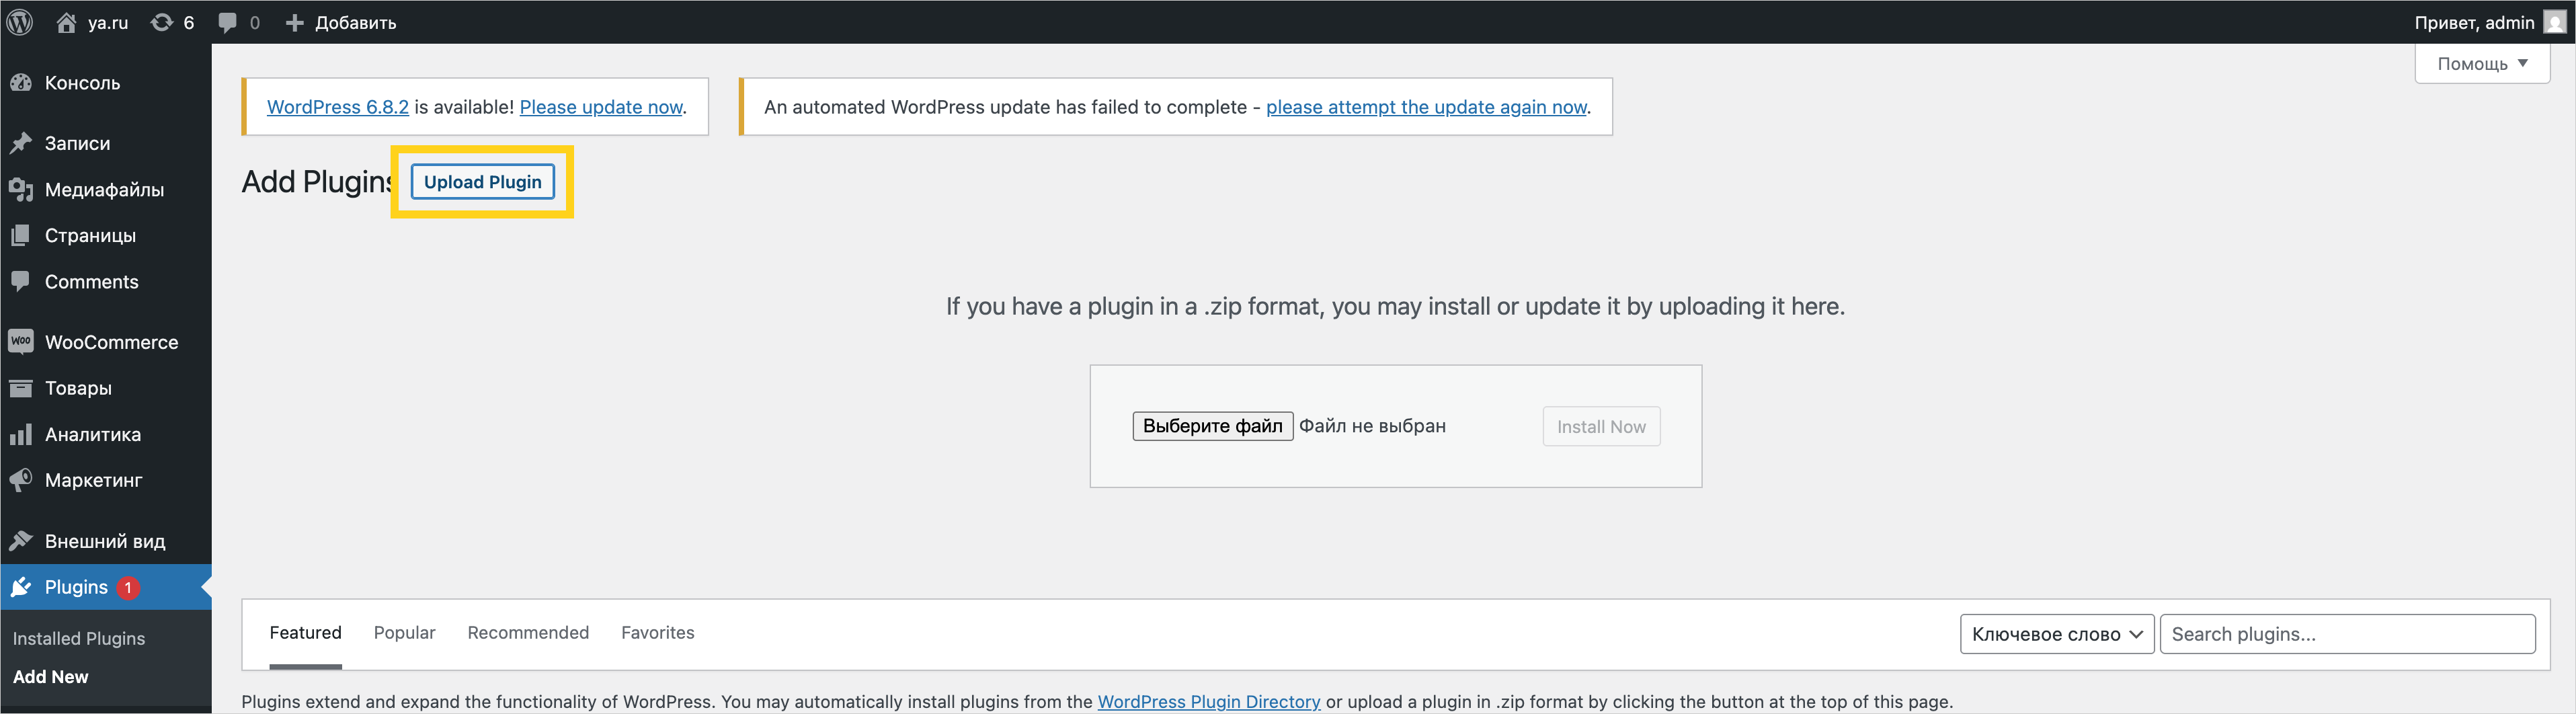Switch to the Popular tab
Image resolution: width=2576 pixels, height=714 pixels.
point(404,633)
